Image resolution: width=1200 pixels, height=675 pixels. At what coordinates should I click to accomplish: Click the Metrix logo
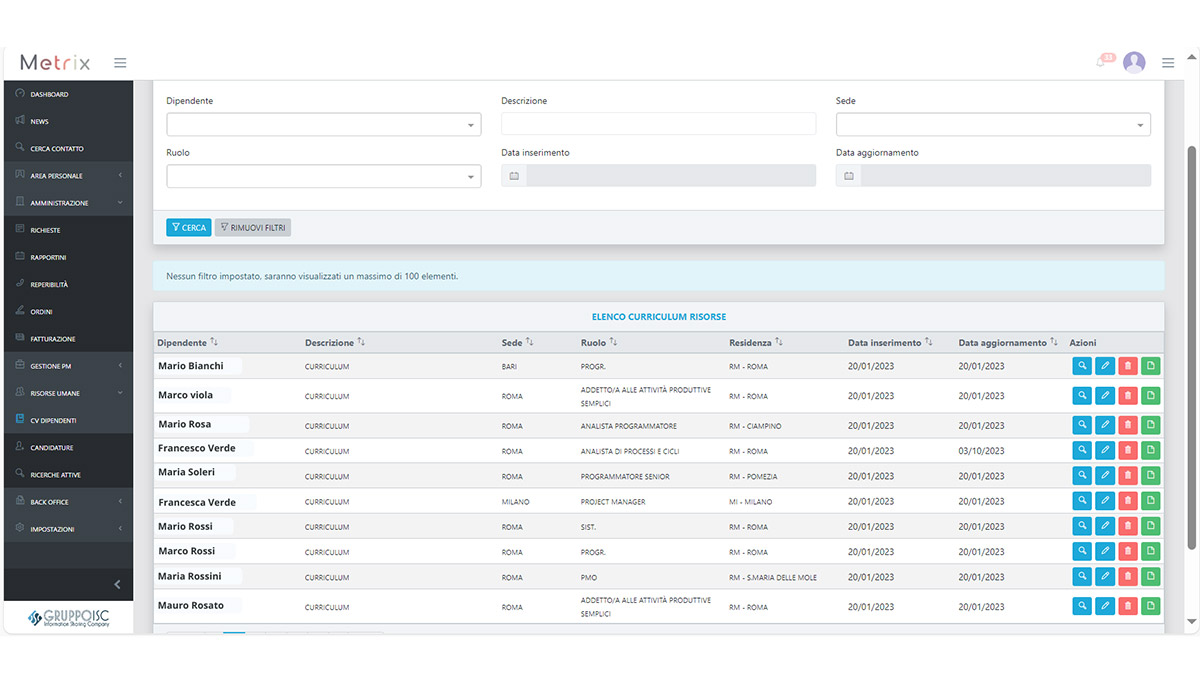[x=55, y=63]
